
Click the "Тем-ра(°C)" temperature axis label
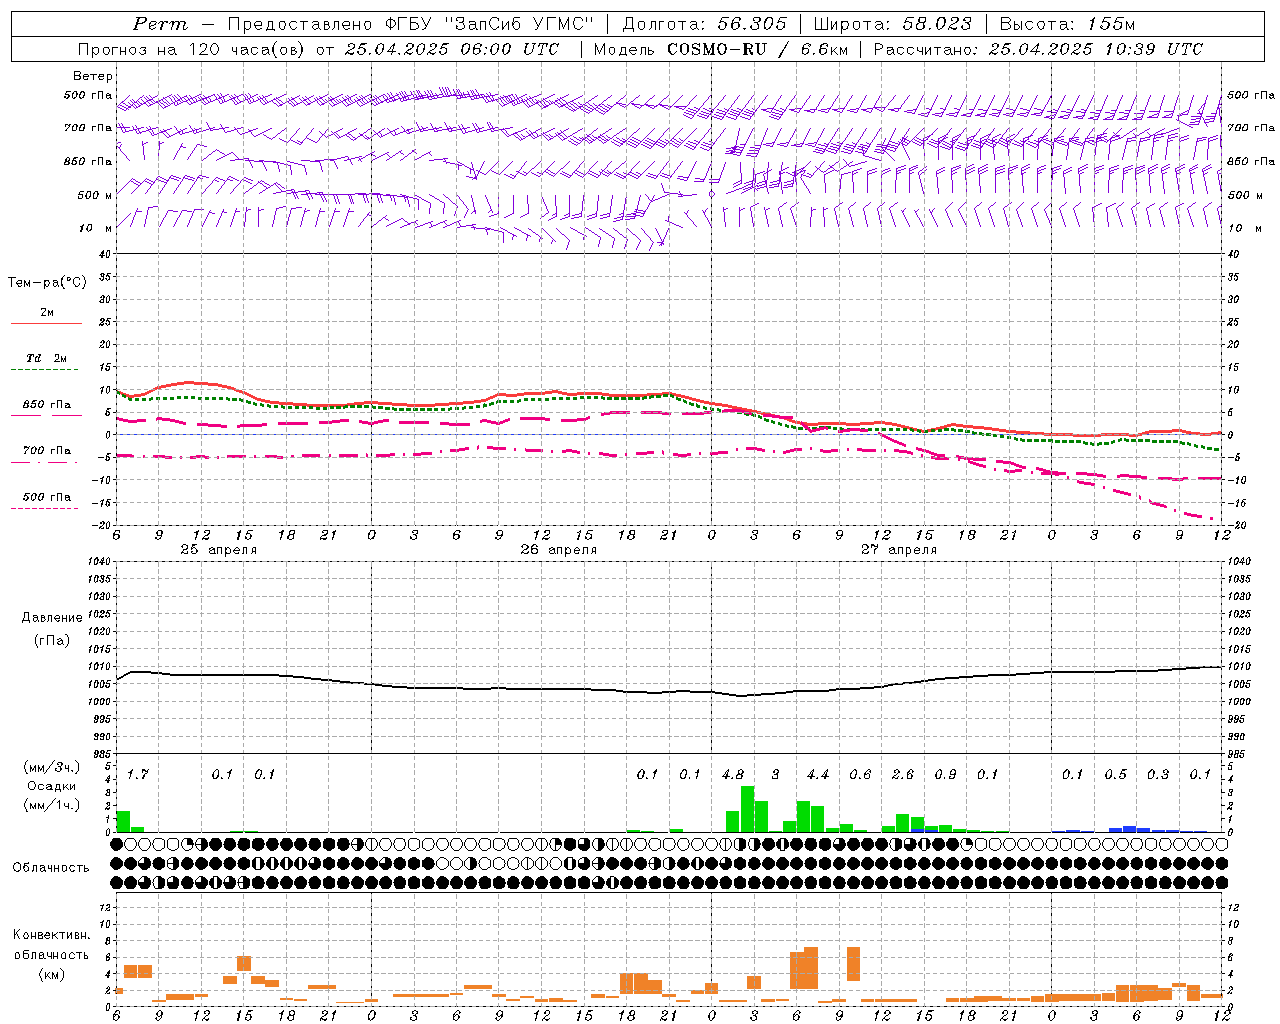[47, 283]
